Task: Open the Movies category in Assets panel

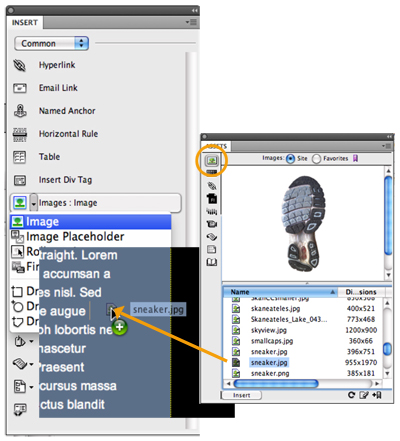Action: click(x=212, y=224)
